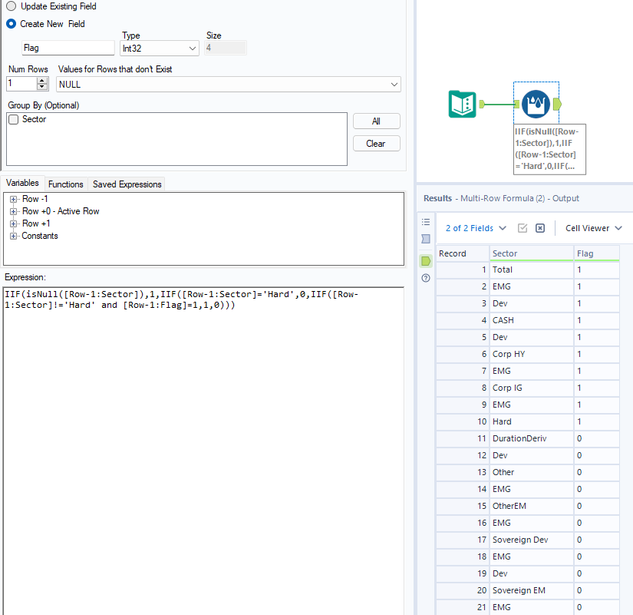
Task: Open the Type Int32 dropdown
Action: pos(159,48)
